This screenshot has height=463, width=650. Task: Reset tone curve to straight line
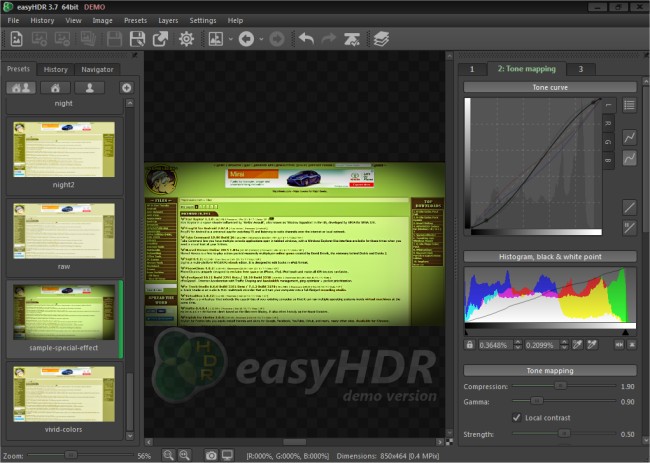point(630,207)
